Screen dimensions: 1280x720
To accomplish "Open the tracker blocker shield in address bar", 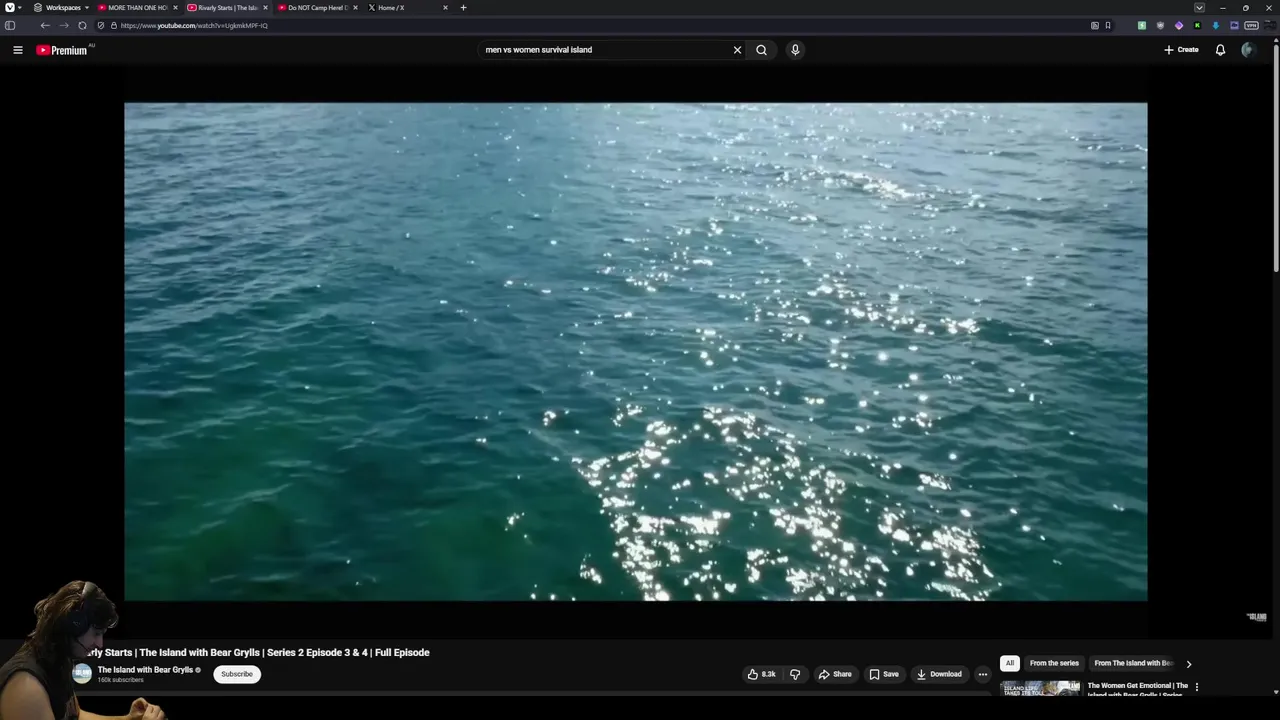I will [101, 26].
